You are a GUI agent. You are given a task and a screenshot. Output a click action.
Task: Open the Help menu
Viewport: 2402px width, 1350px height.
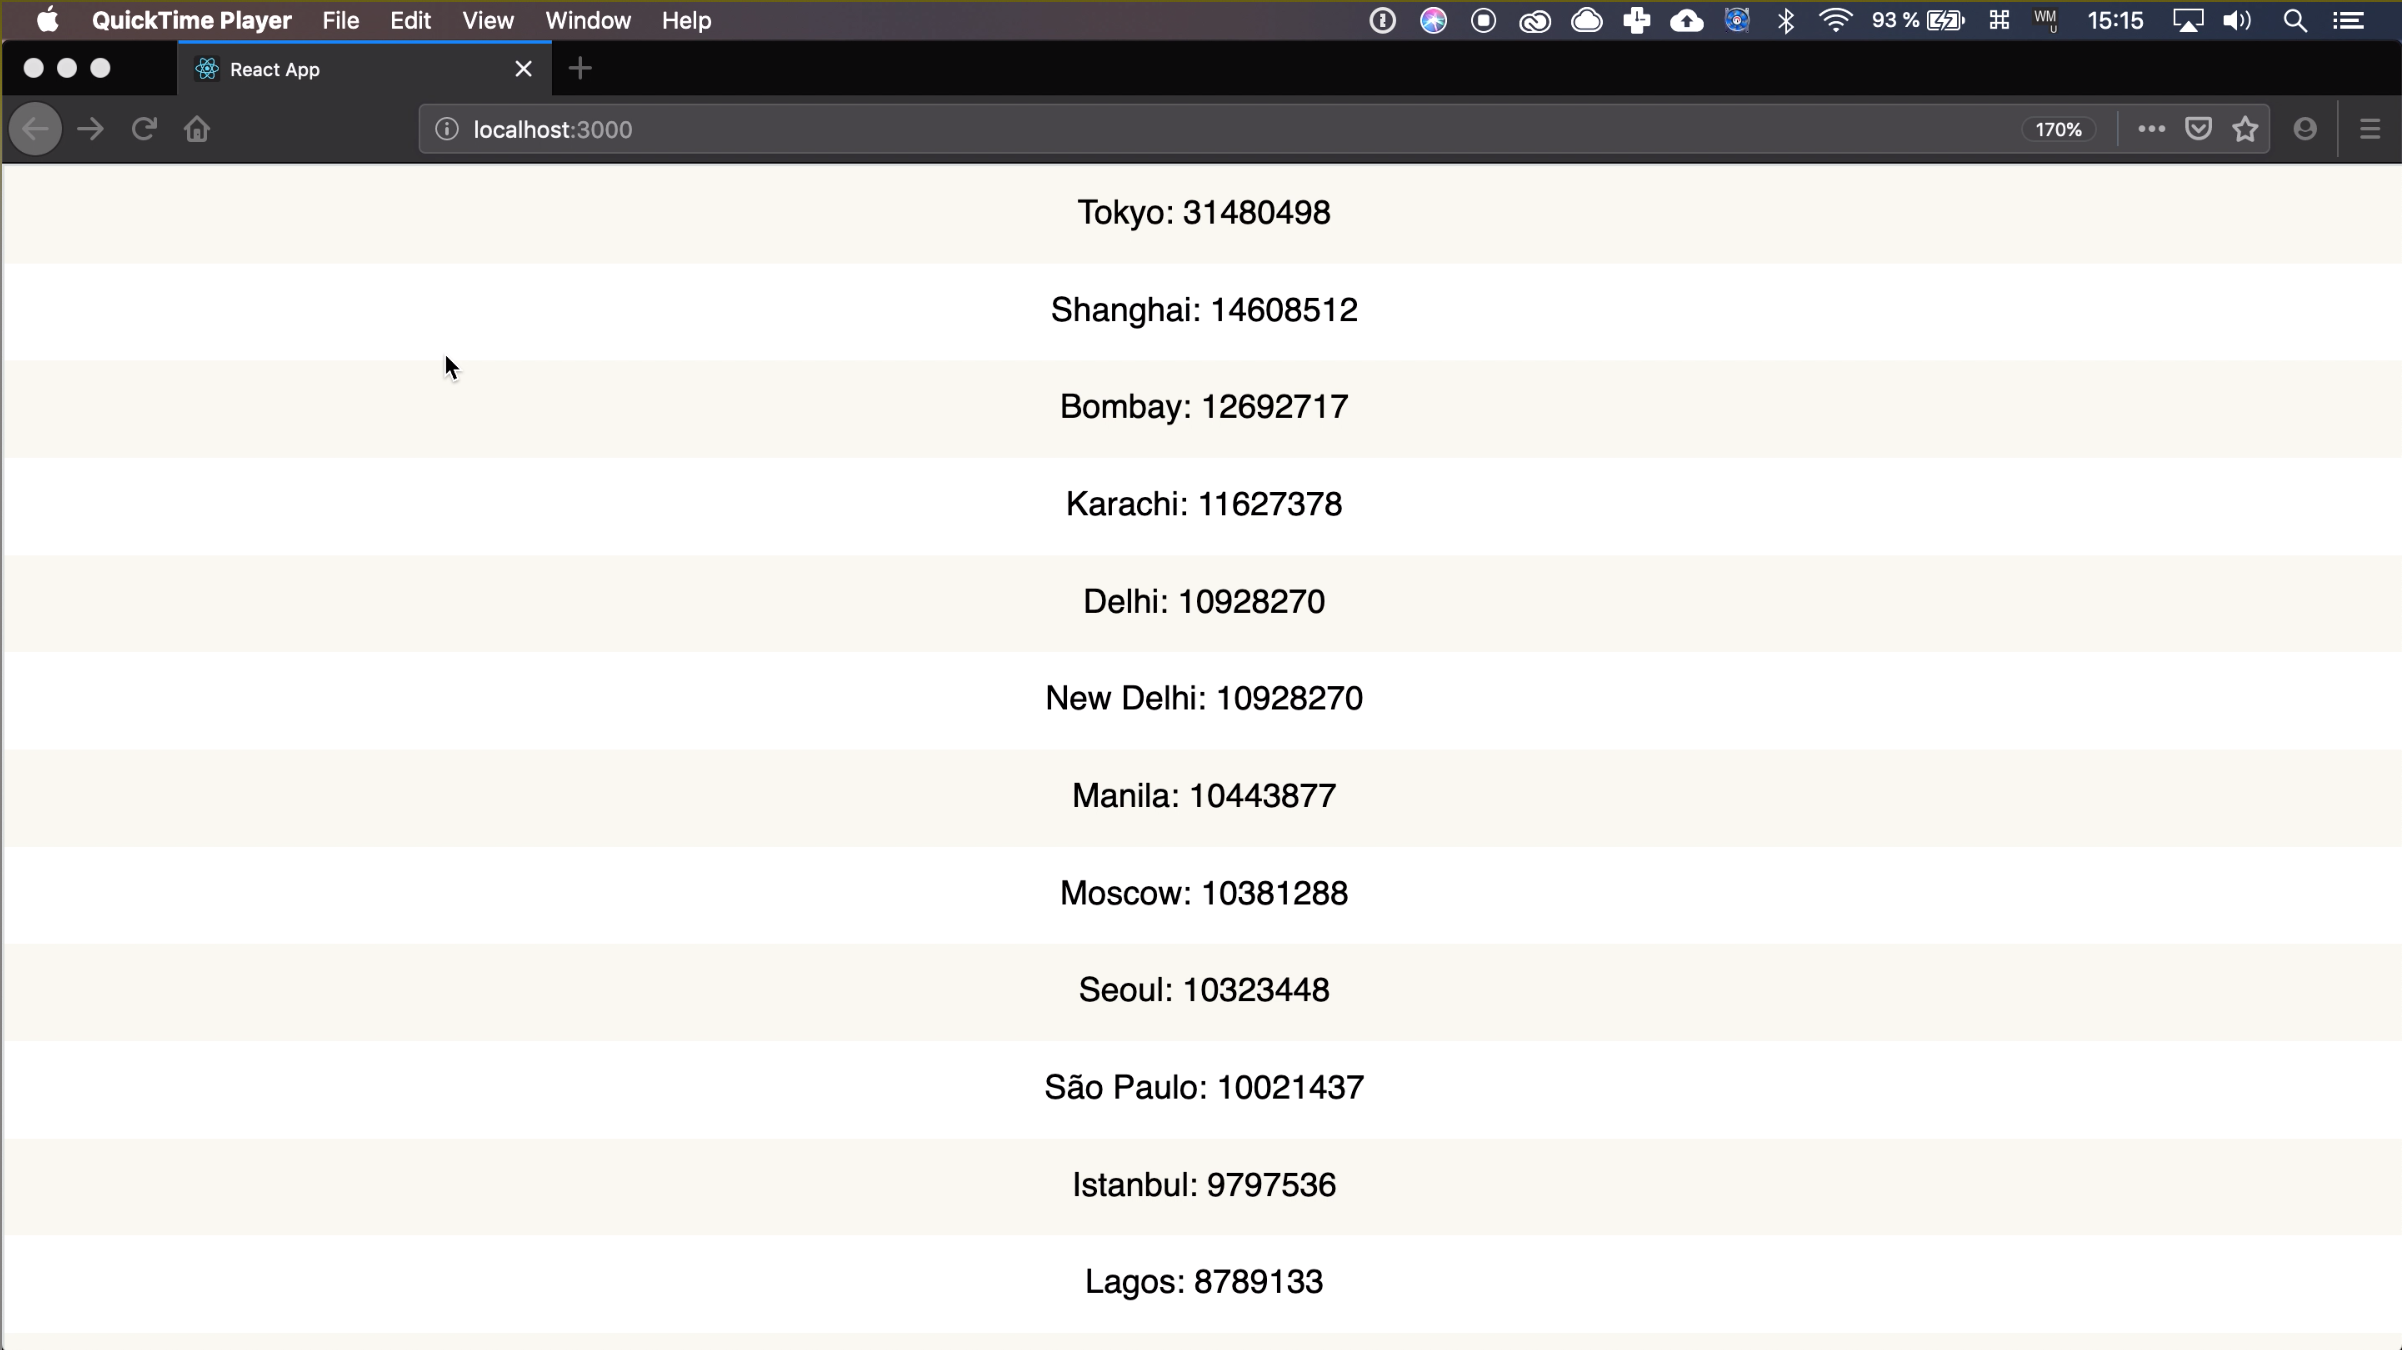click(686, 20)
